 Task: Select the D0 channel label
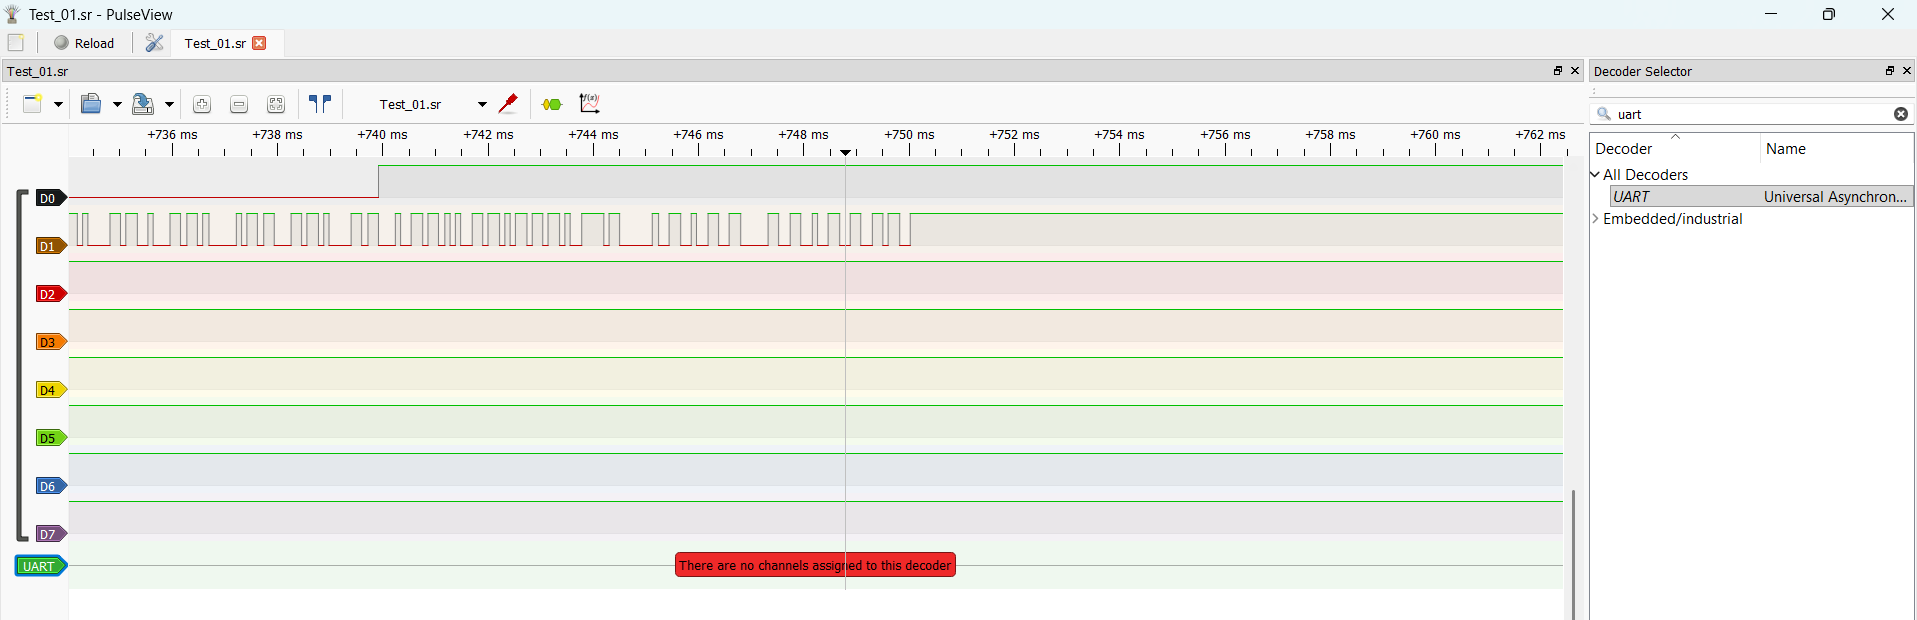[x=50, y=198]
